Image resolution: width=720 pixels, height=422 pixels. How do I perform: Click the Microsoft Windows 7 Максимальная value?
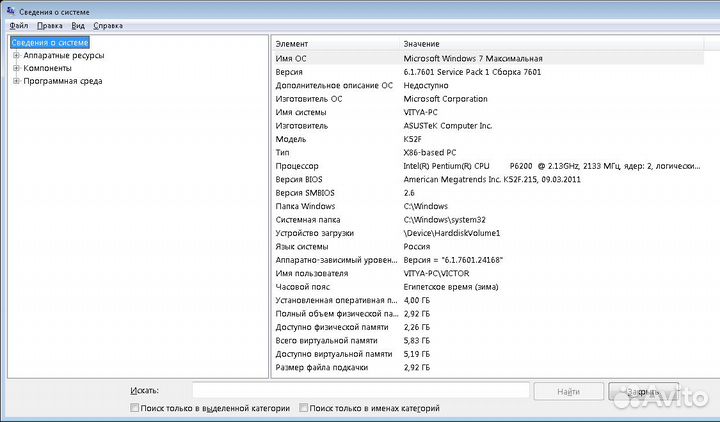click(473, 59)
